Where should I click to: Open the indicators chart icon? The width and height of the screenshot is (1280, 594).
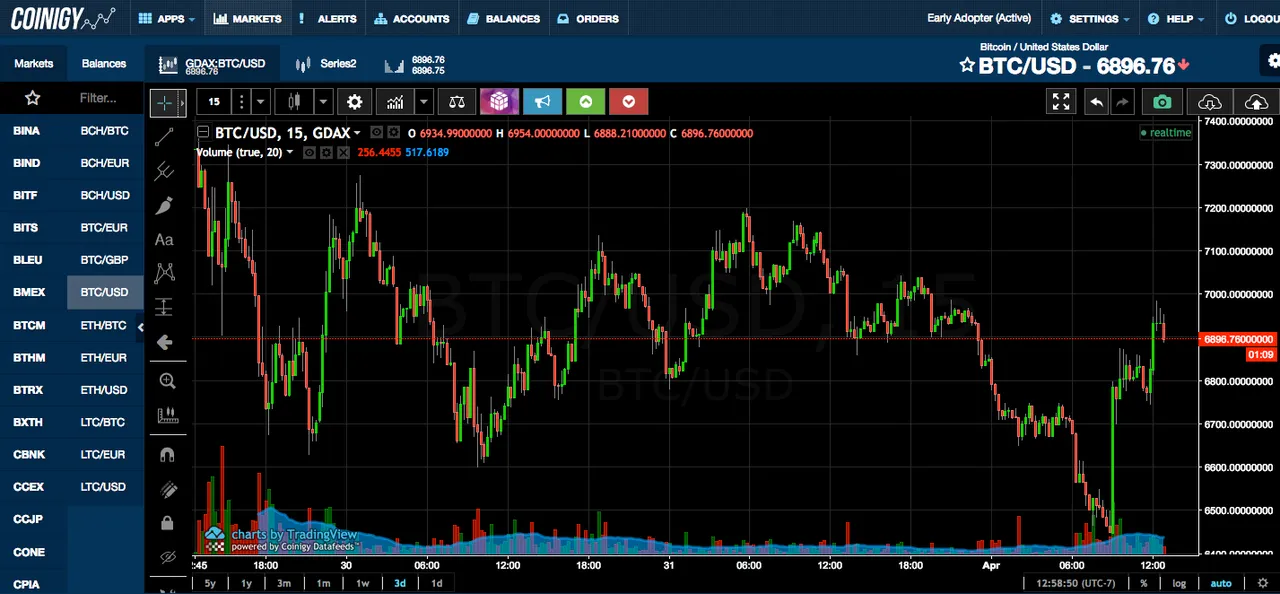tap(396, 102)
